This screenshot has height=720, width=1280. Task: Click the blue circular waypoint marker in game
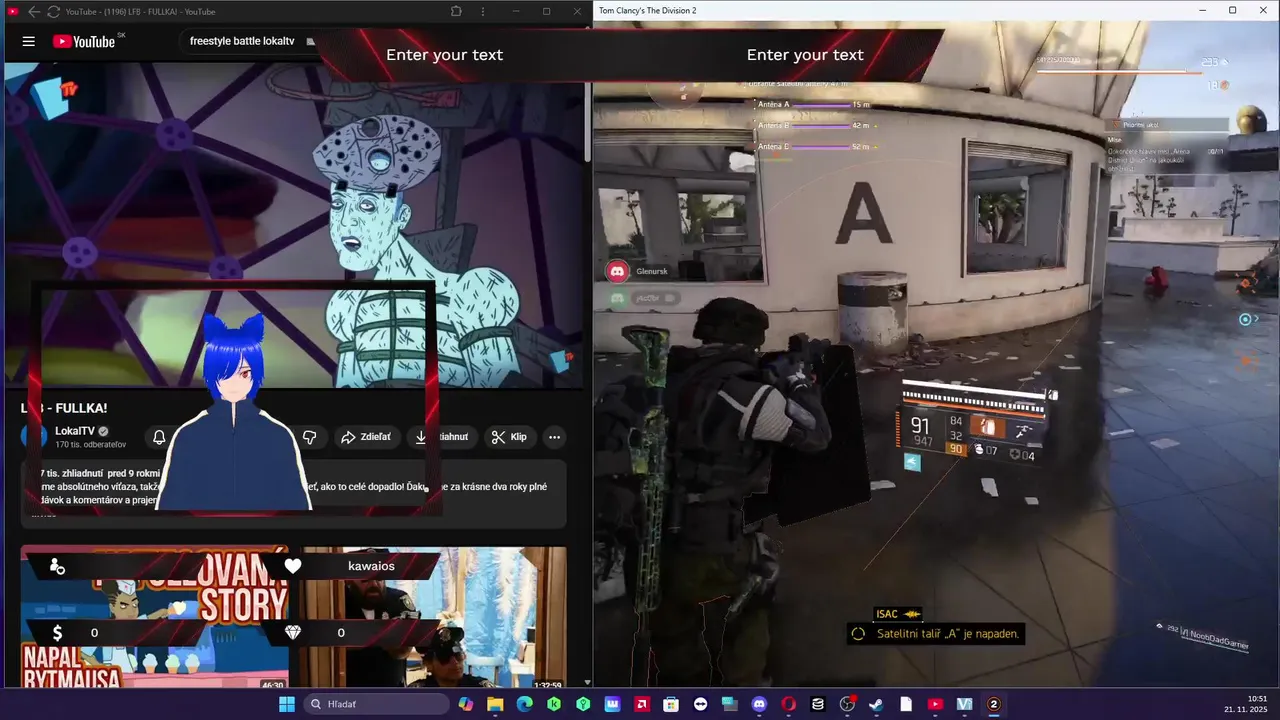pyautogui.click(x=1245, y=320)
